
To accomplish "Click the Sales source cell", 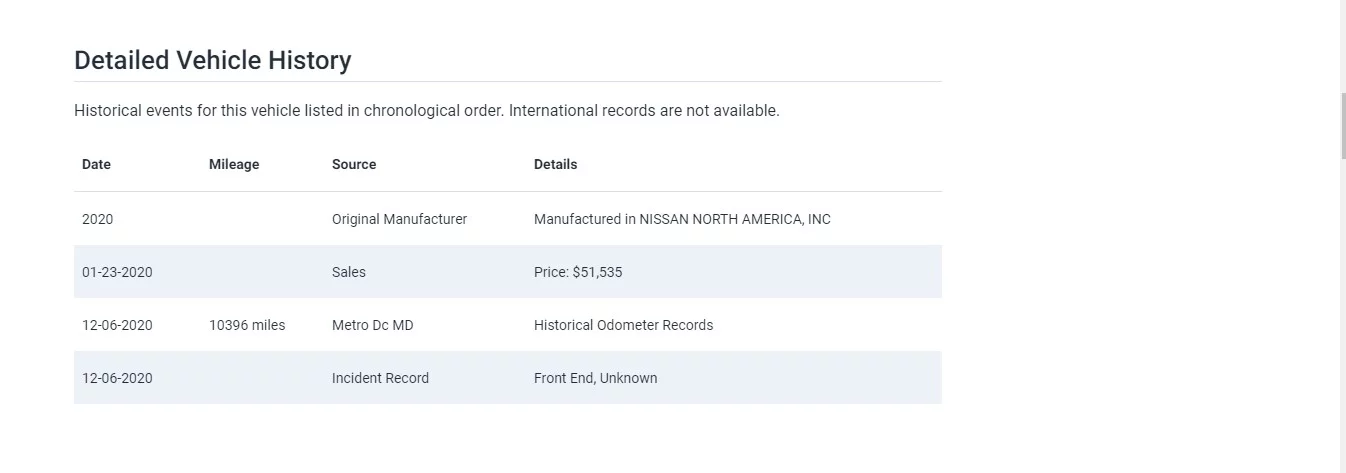I will coord(349,272).
